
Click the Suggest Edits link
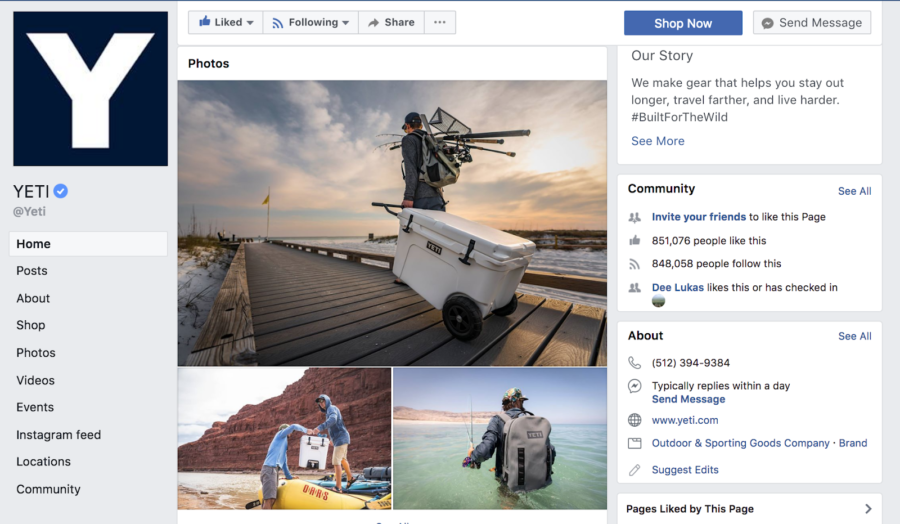pyautogui.click(x=685, y=470)
